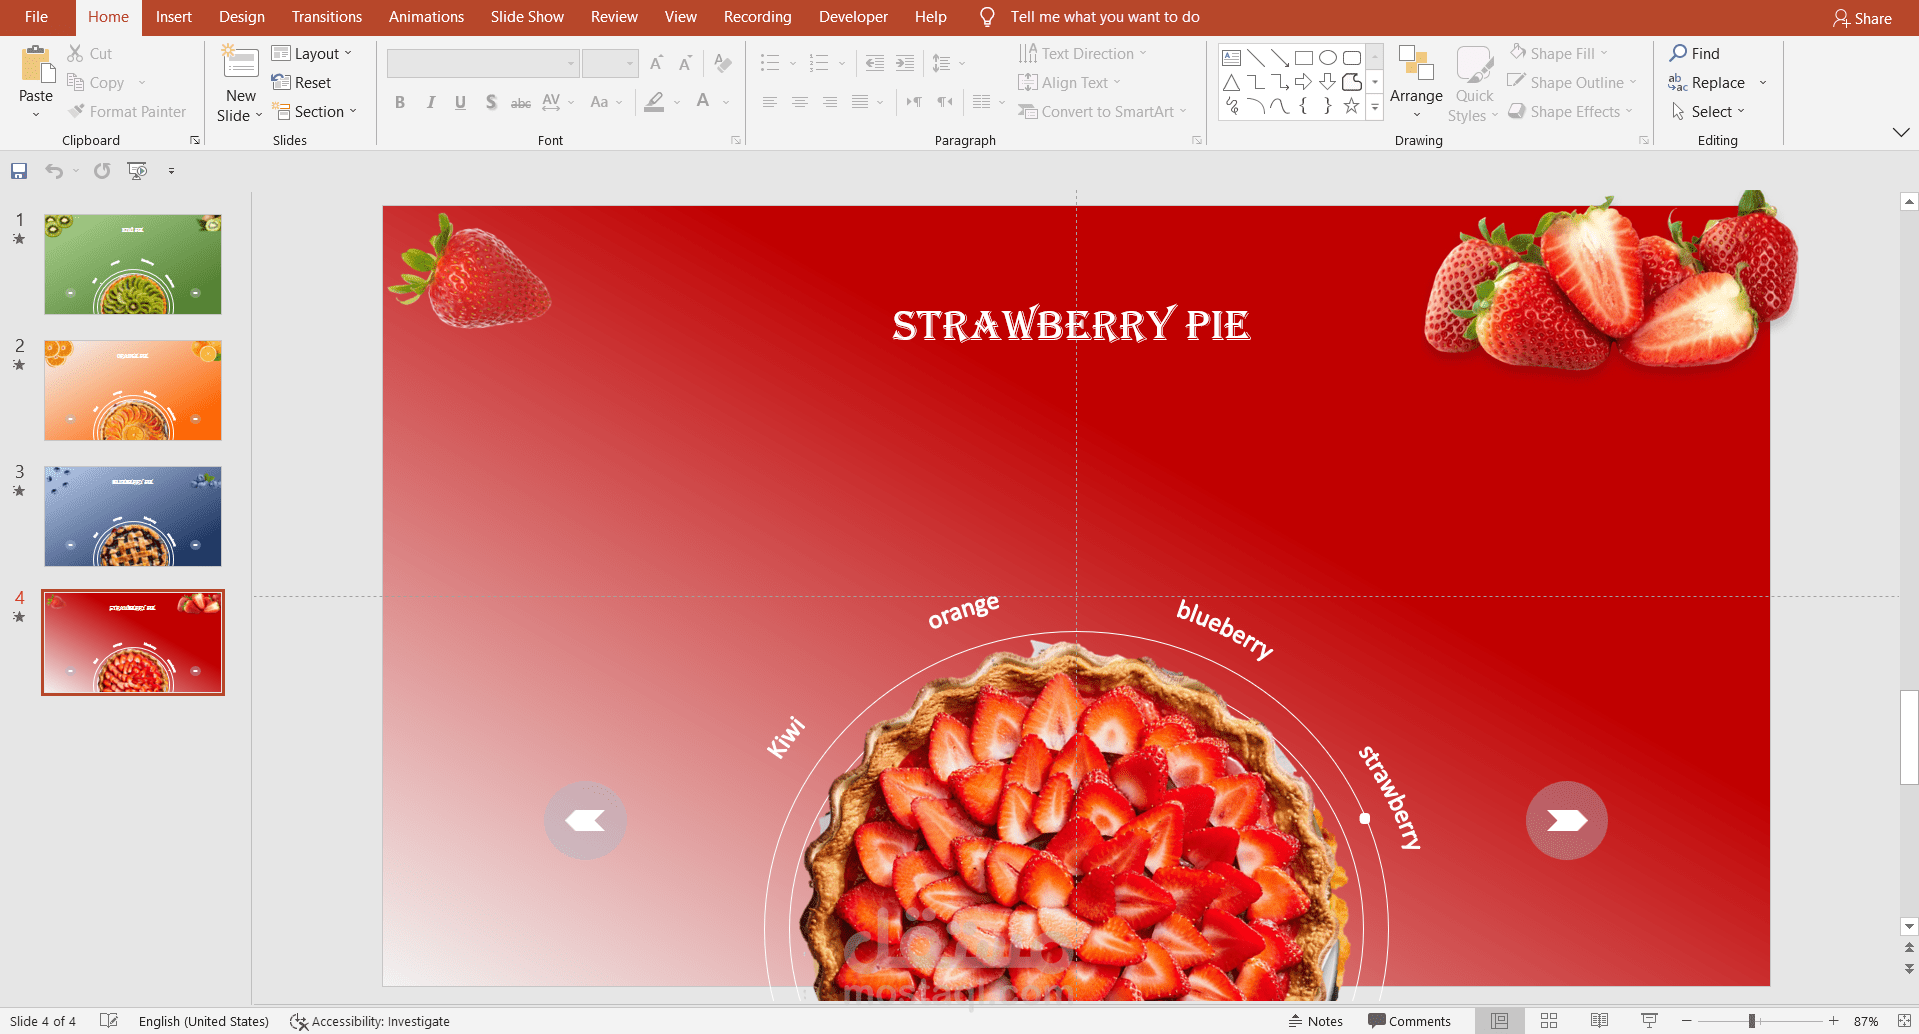Click the zoom slider handle

(1752, 1021)
